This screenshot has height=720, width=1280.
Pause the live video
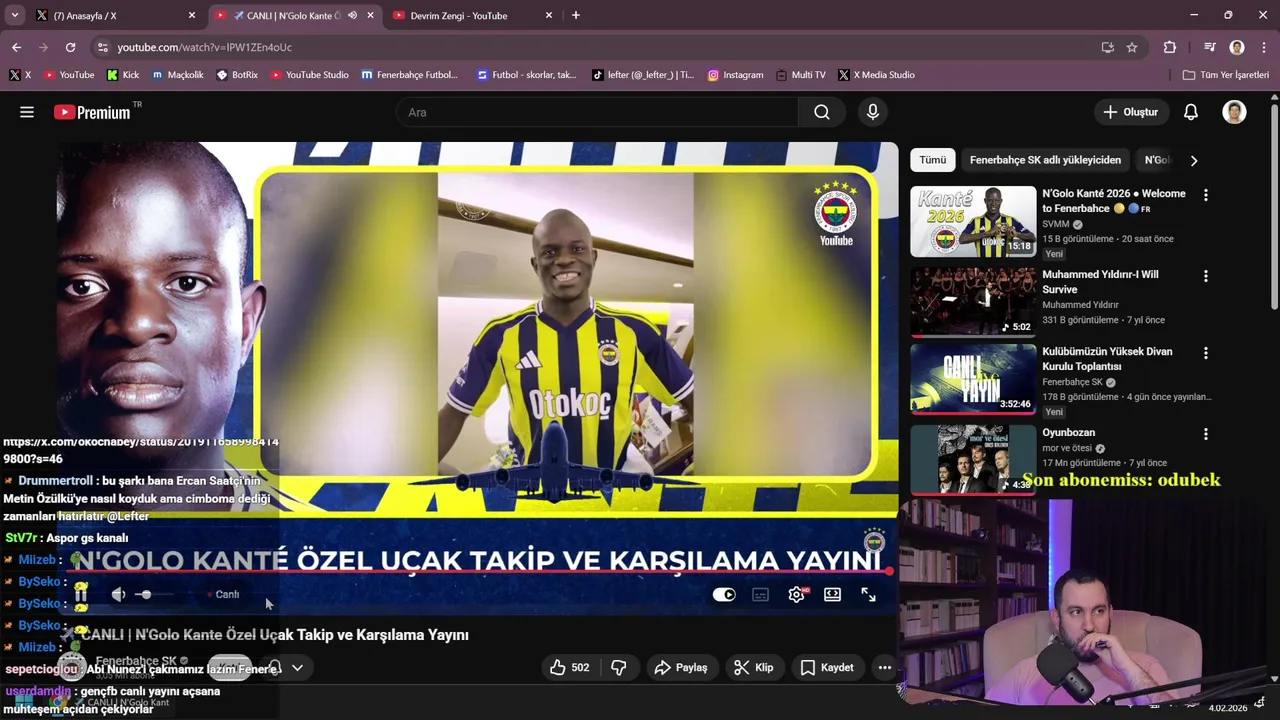tap(81, 594)
